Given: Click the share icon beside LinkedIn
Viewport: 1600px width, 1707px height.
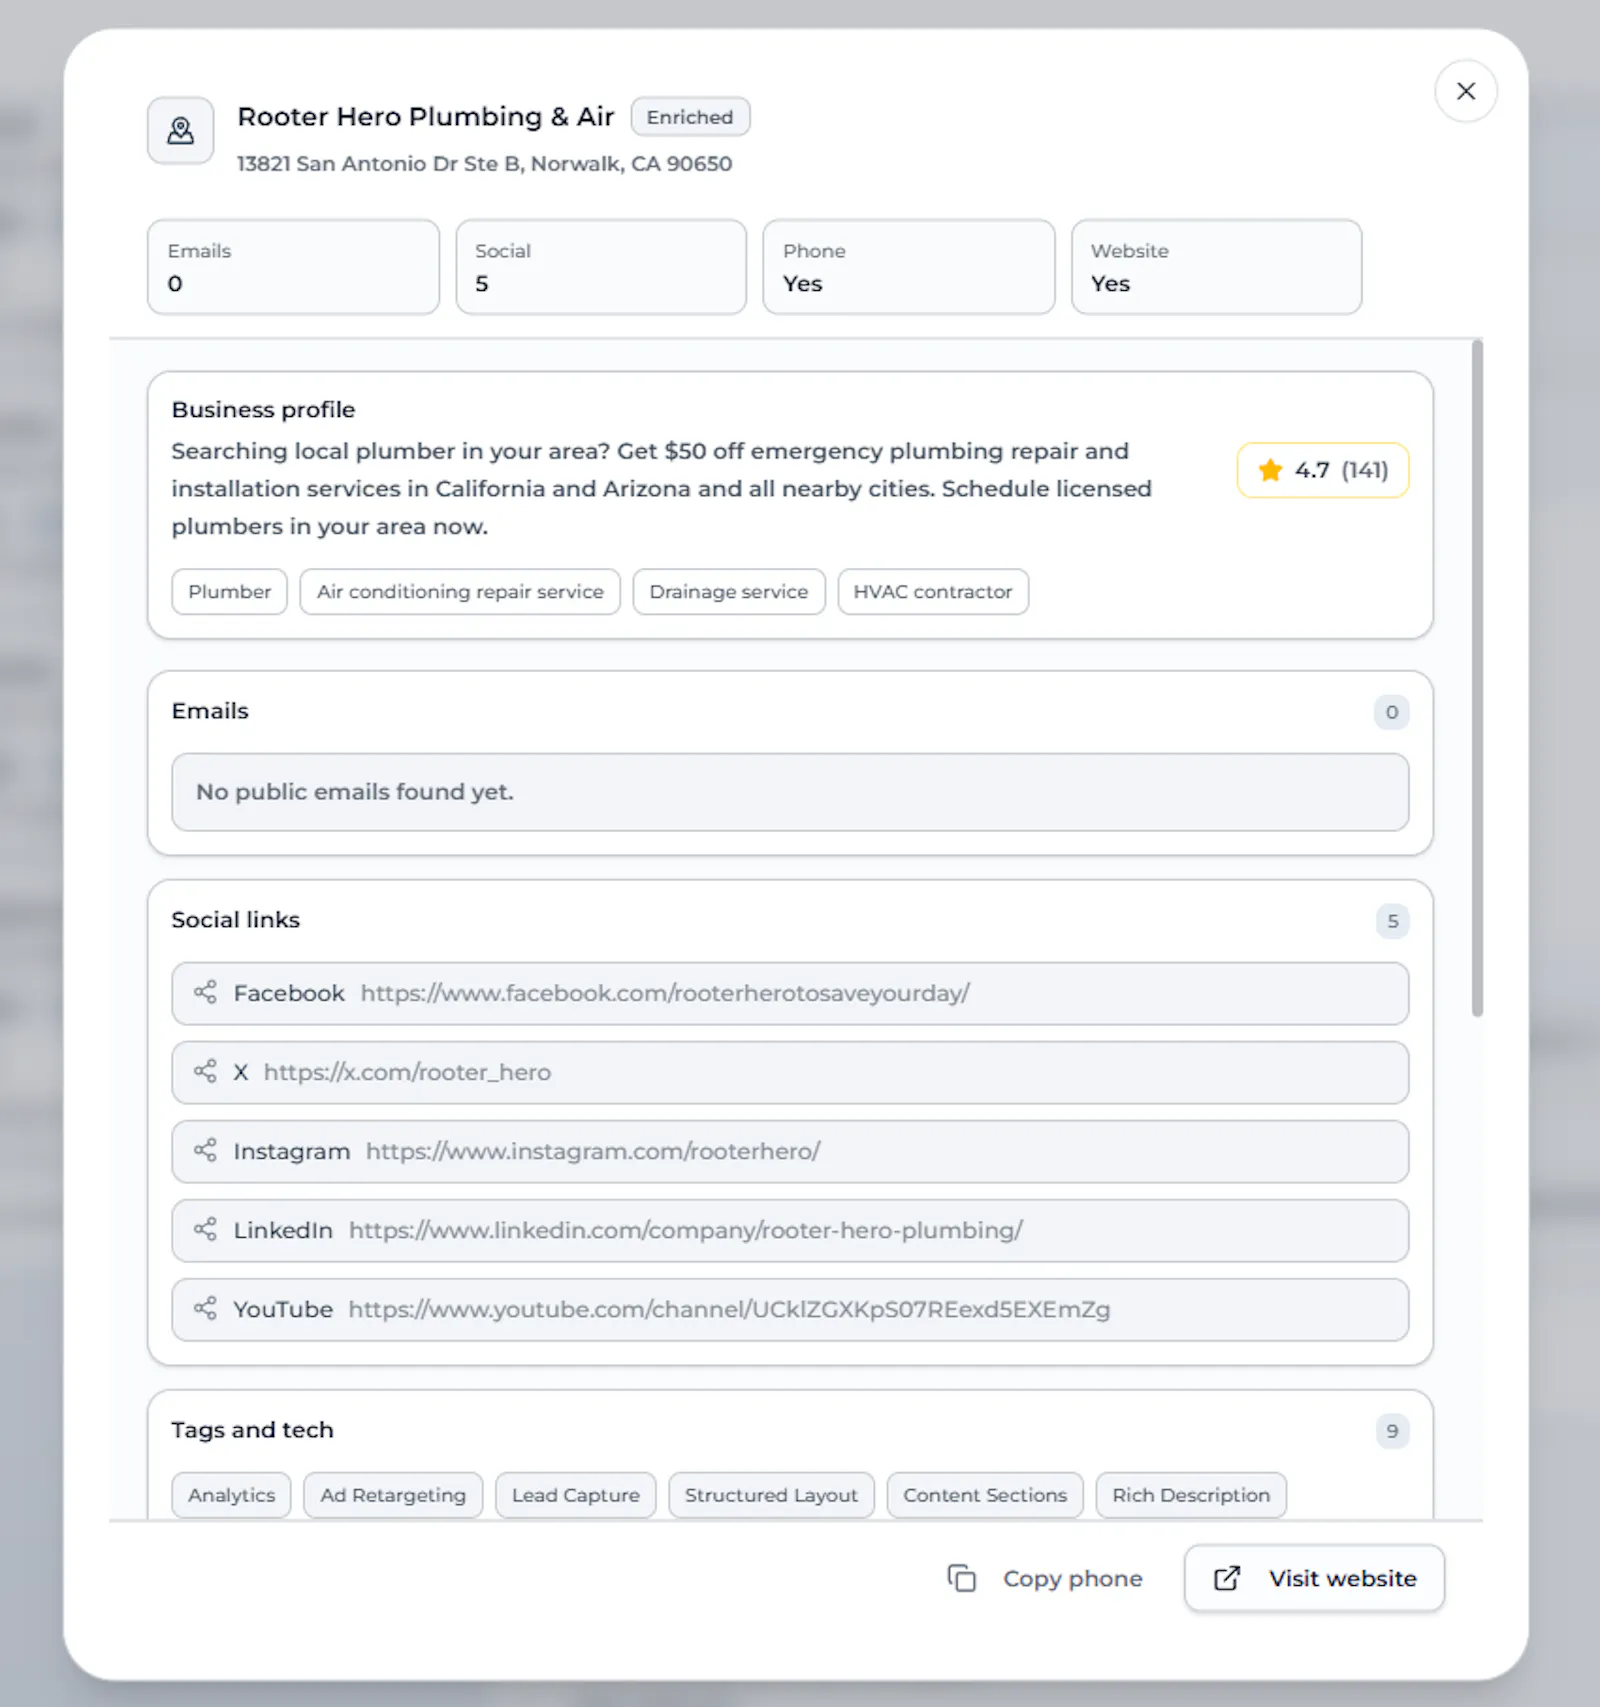Looking at the screenshot, I should (205, 1229).
